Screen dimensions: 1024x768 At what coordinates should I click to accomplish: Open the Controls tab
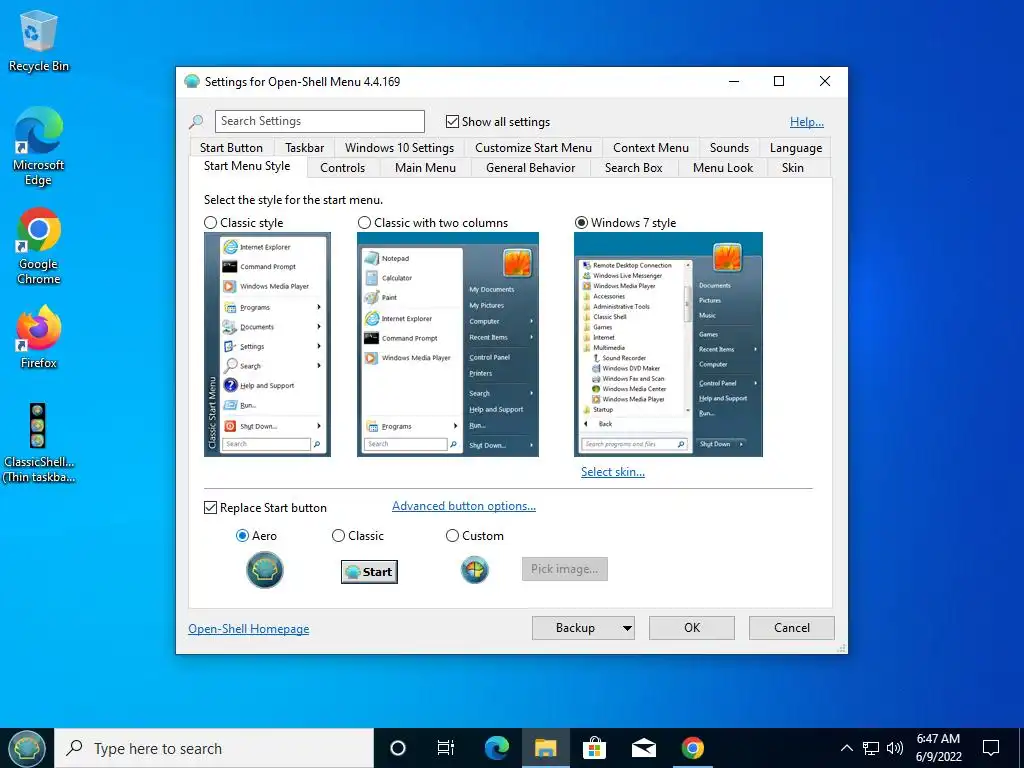(342, 168)
